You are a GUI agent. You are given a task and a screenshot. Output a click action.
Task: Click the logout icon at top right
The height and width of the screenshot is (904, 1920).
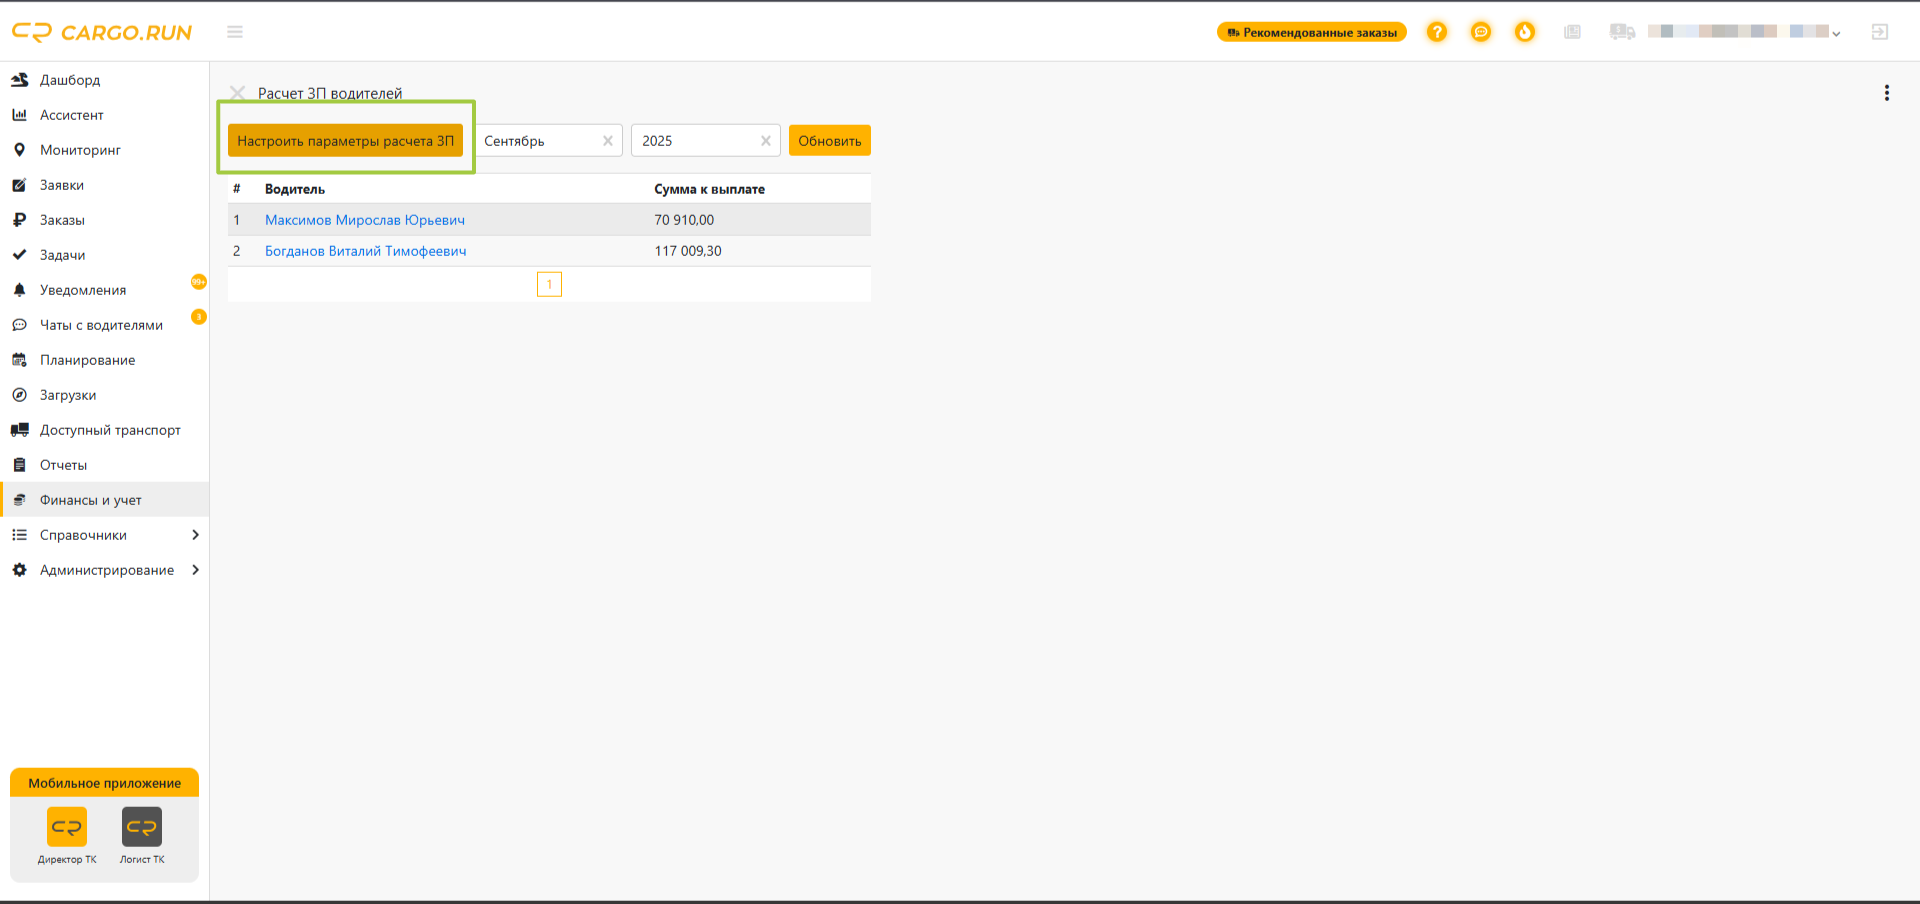pyautogui.click(x=1880, y=32)
